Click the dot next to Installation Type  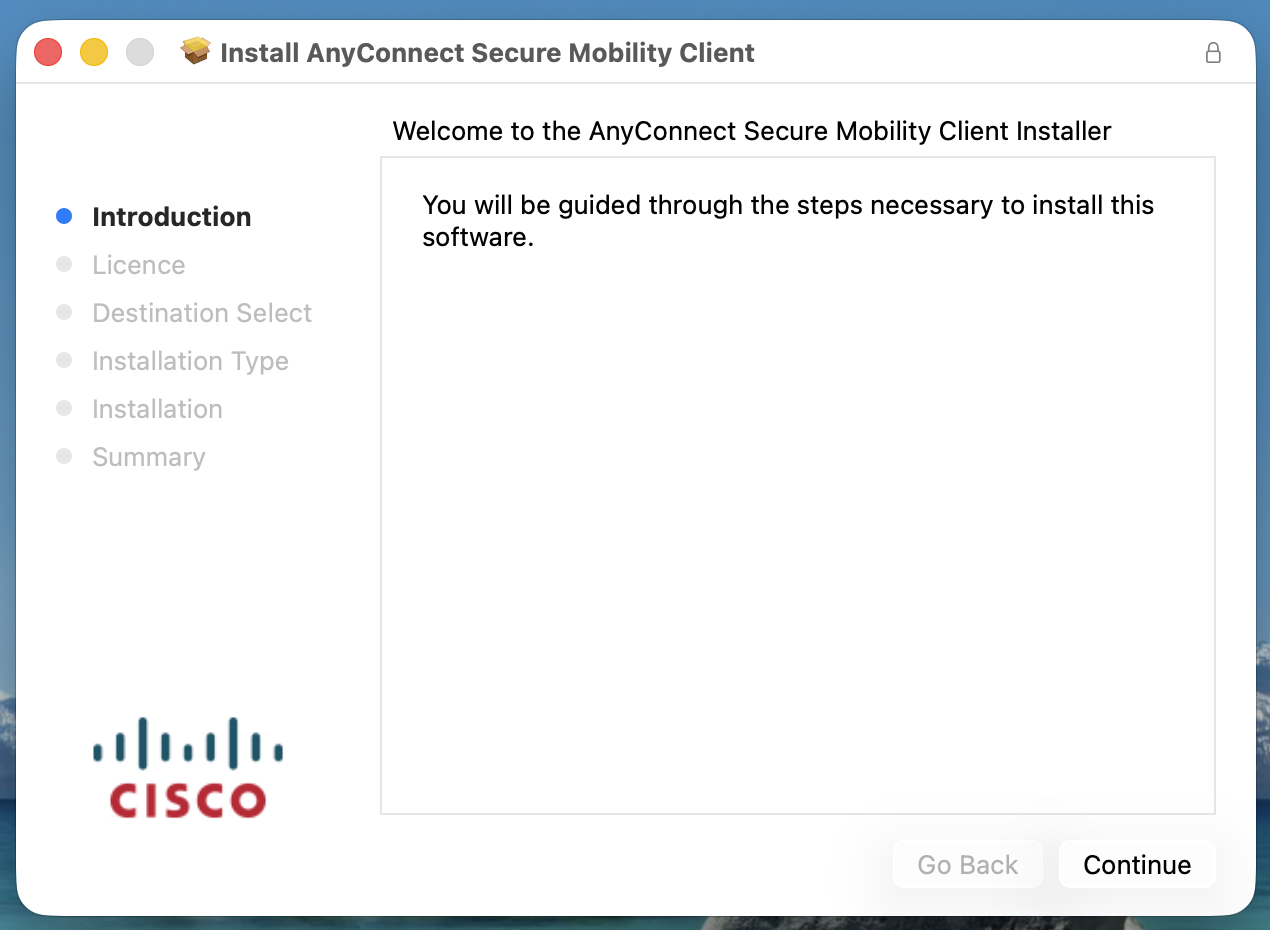point(65,360)
